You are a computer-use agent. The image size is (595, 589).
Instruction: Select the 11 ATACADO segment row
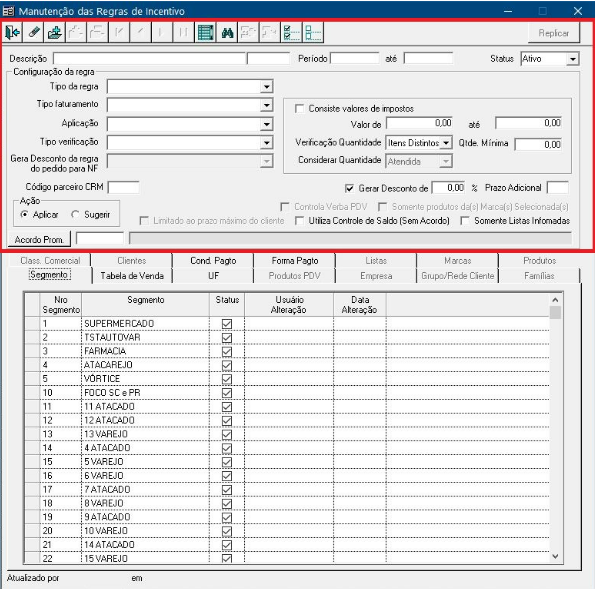pyautogui.click(x=287, y=406)
